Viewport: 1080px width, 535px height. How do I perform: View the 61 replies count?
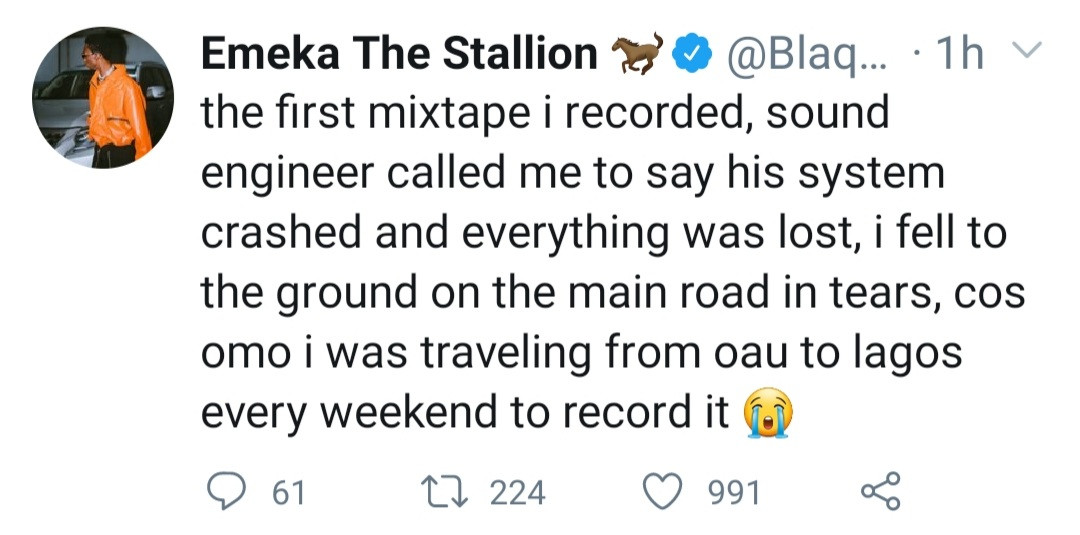(x=288, y=492)
